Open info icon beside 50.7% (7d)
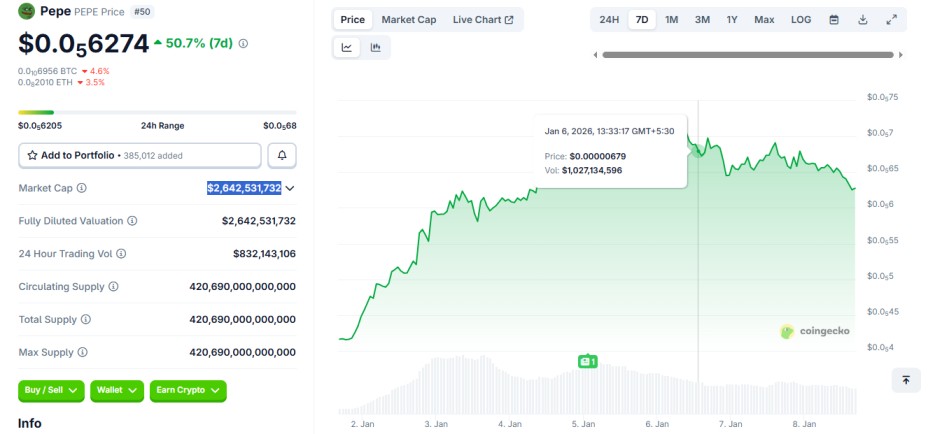 [243, 43]
